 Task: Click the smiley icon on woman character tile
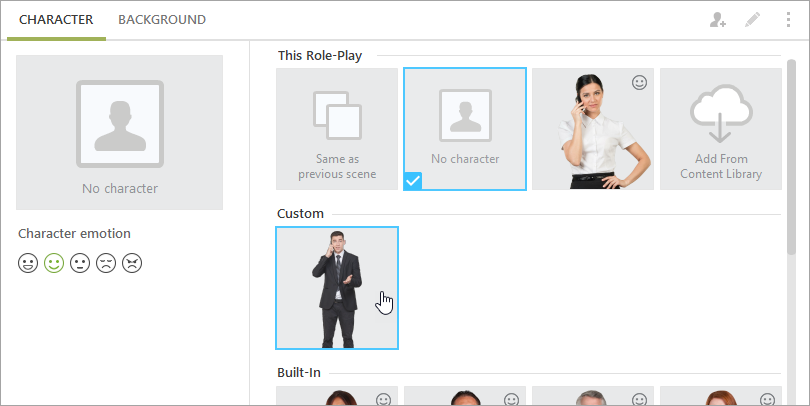(x=640, y=83)
